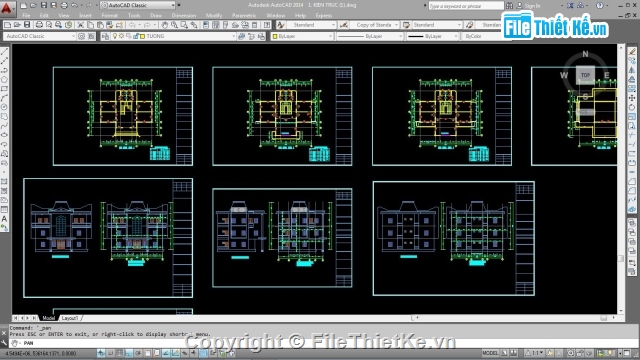
Task: Open the Dimension menu
Action: pyautogui.click(x=184, y=16)
